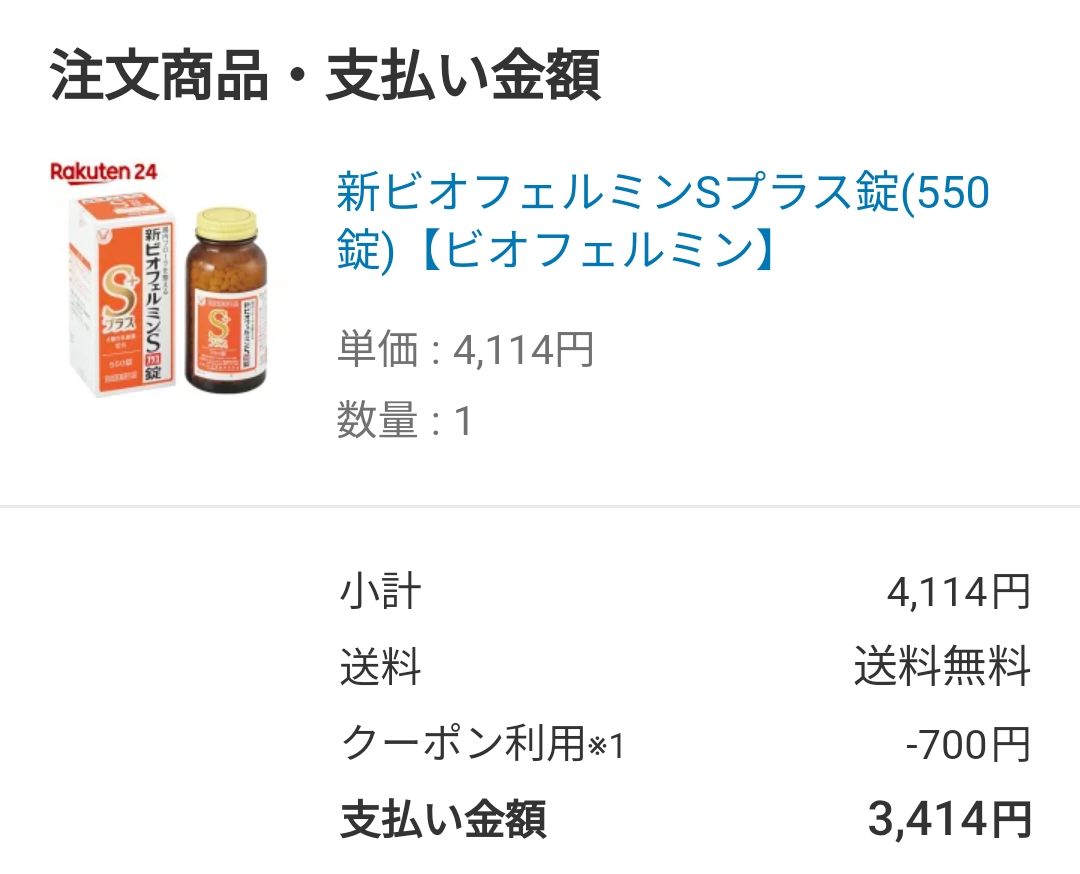Click the 単価 : 4,114円 unit price

tap(466, 349)
